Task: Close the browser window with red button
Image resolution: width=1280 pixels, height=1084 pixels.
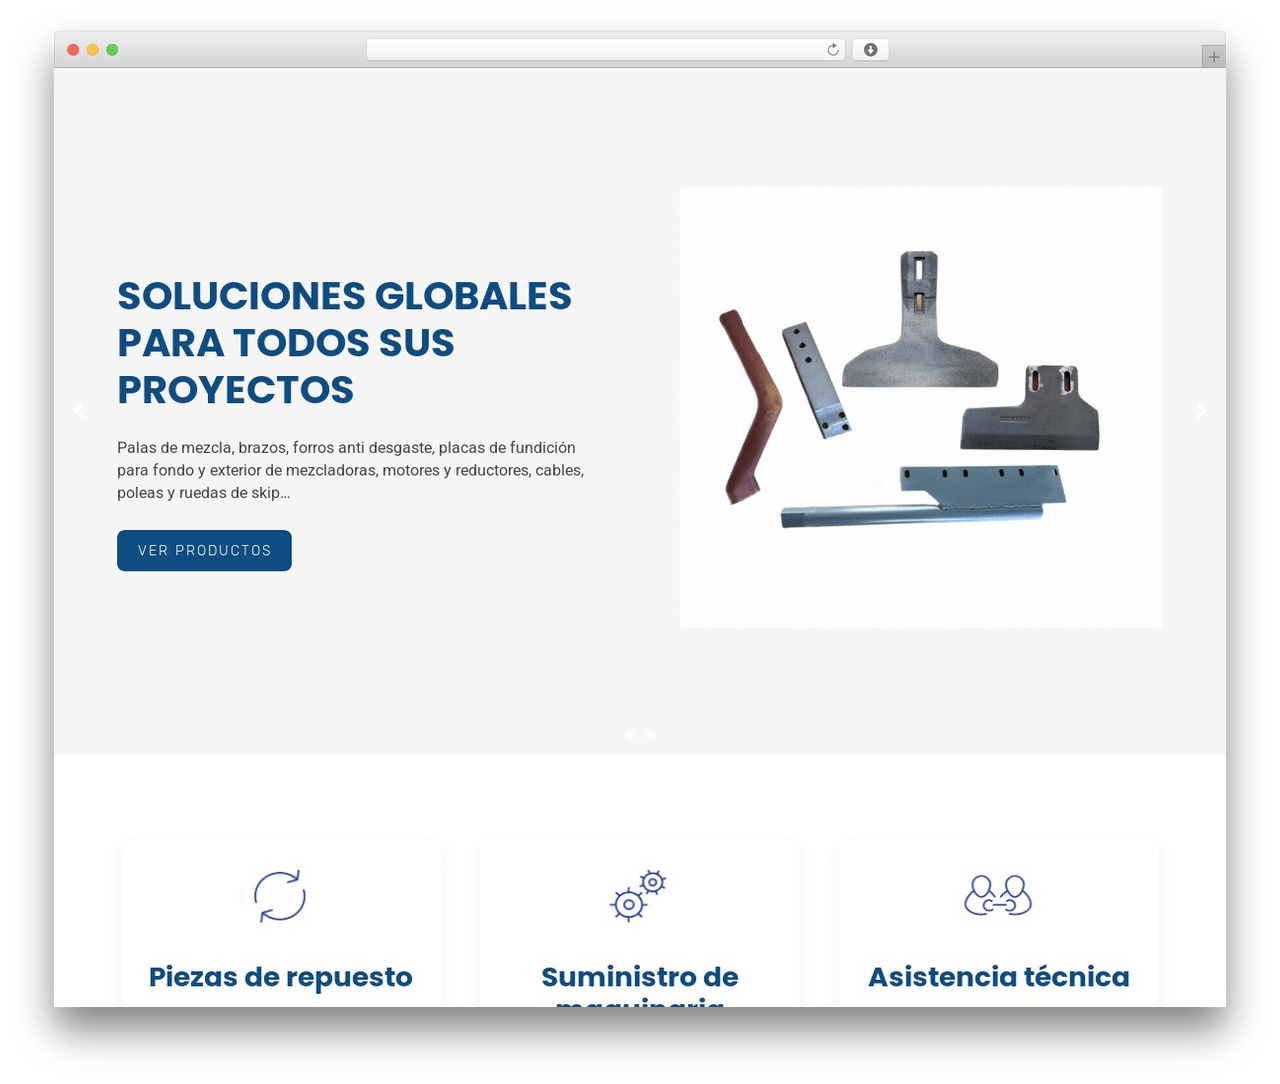Action: click(x=73, y=50)
